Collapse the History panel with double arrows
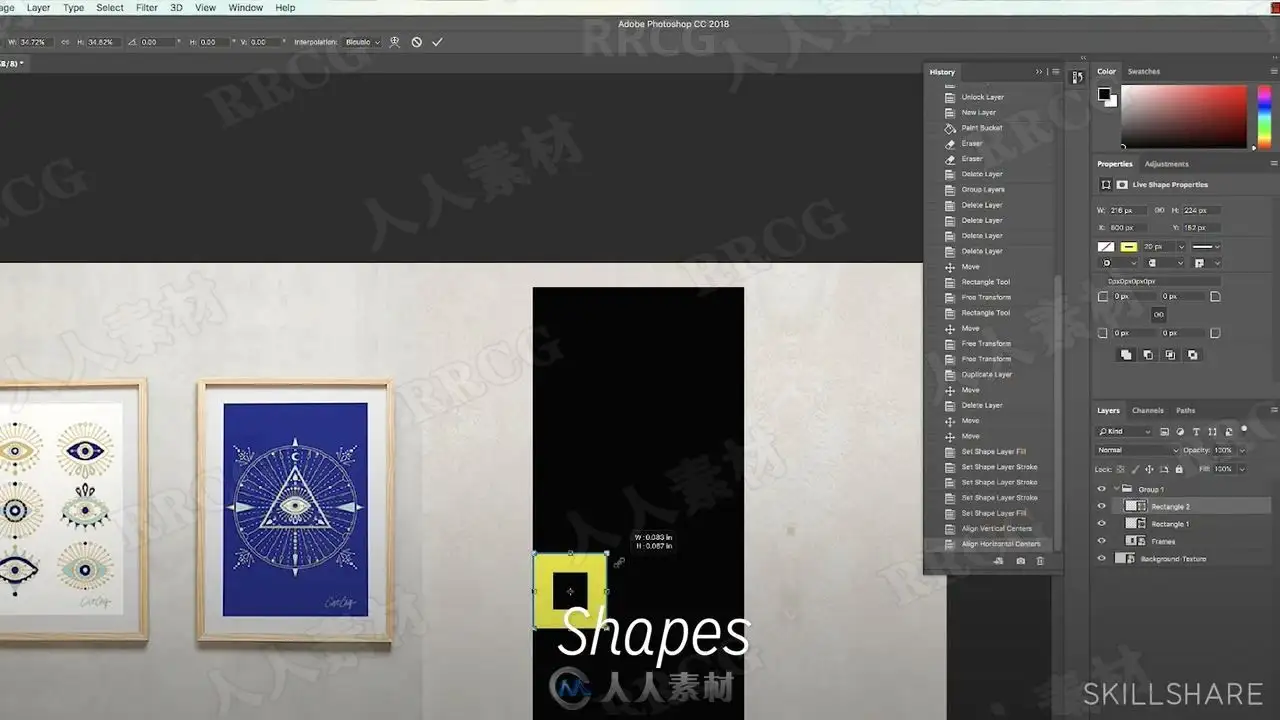This screenshot has width=1280, height=720. [x=1039, y=72]
